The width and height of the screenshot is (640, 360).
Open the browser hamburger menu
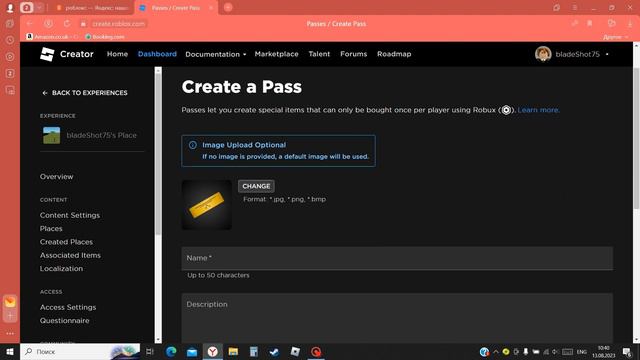coord(575,8)
